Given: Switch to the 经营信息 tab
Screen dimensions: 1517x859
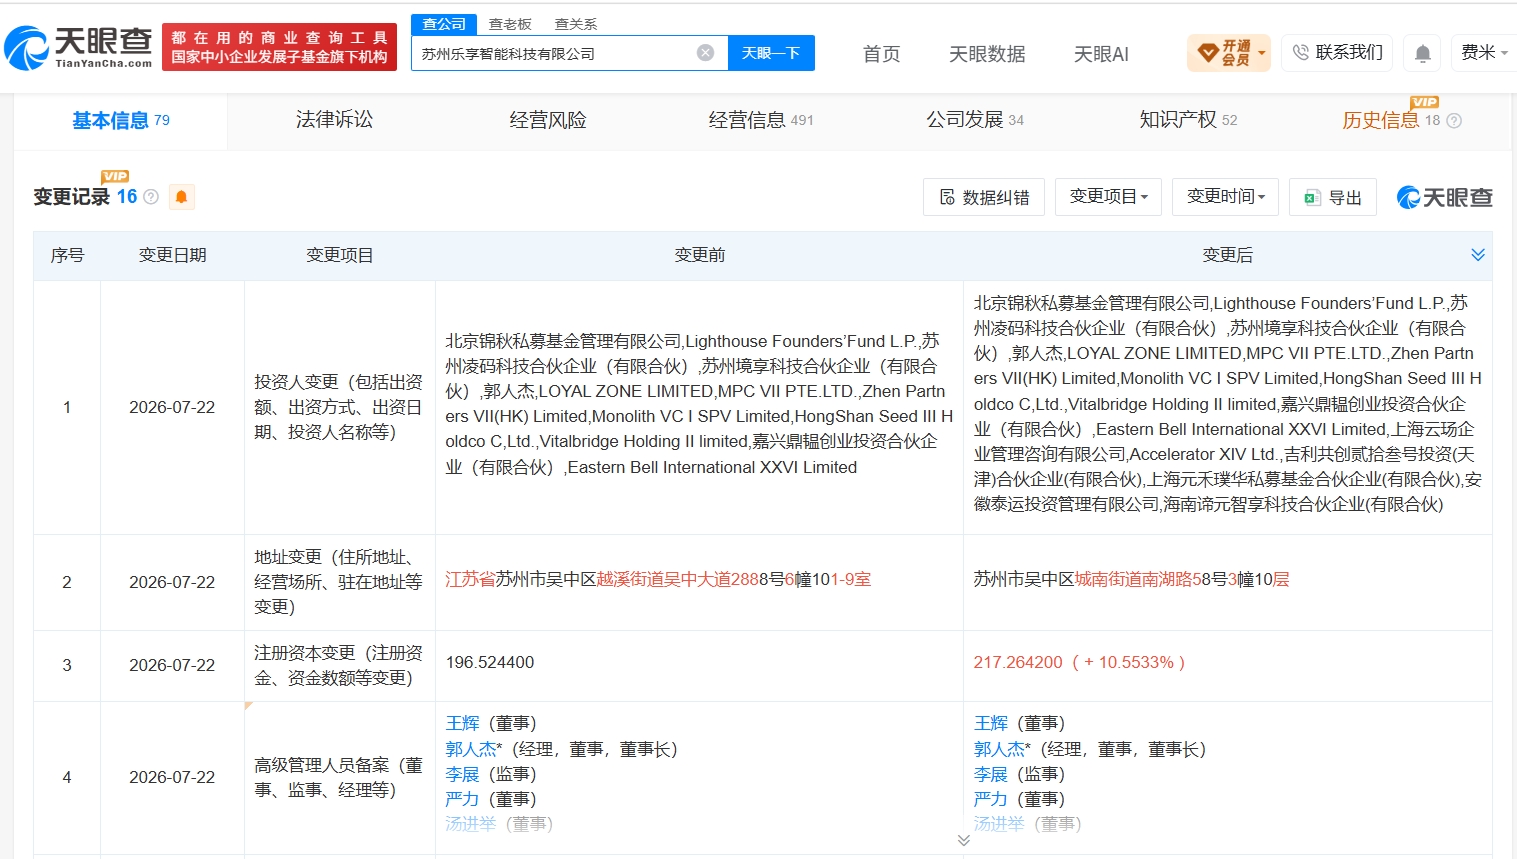Looking at the screenshot, I should click(761, 121).
